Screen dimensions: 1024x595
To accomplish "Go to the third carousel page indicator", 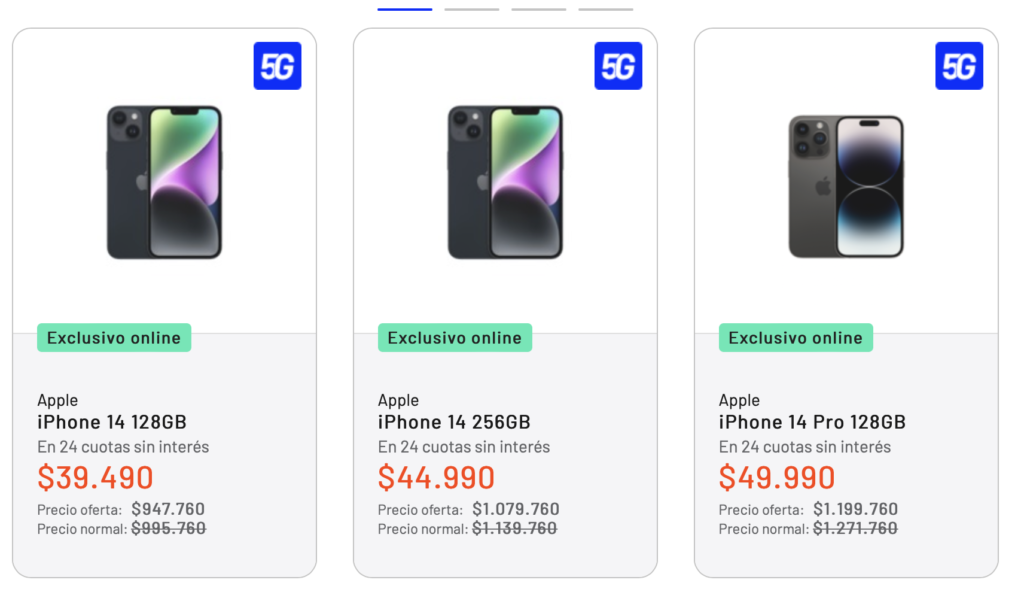I will [x=539, y=9].
